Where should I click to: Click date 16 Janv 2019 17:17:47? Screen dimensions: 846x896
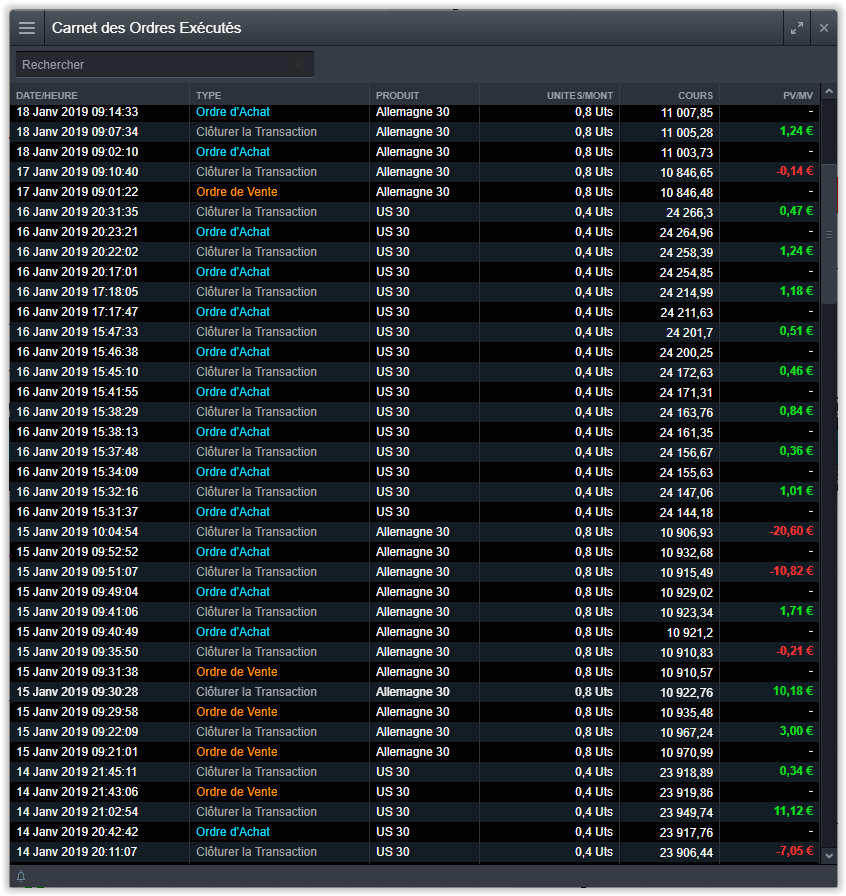point(77,312)
